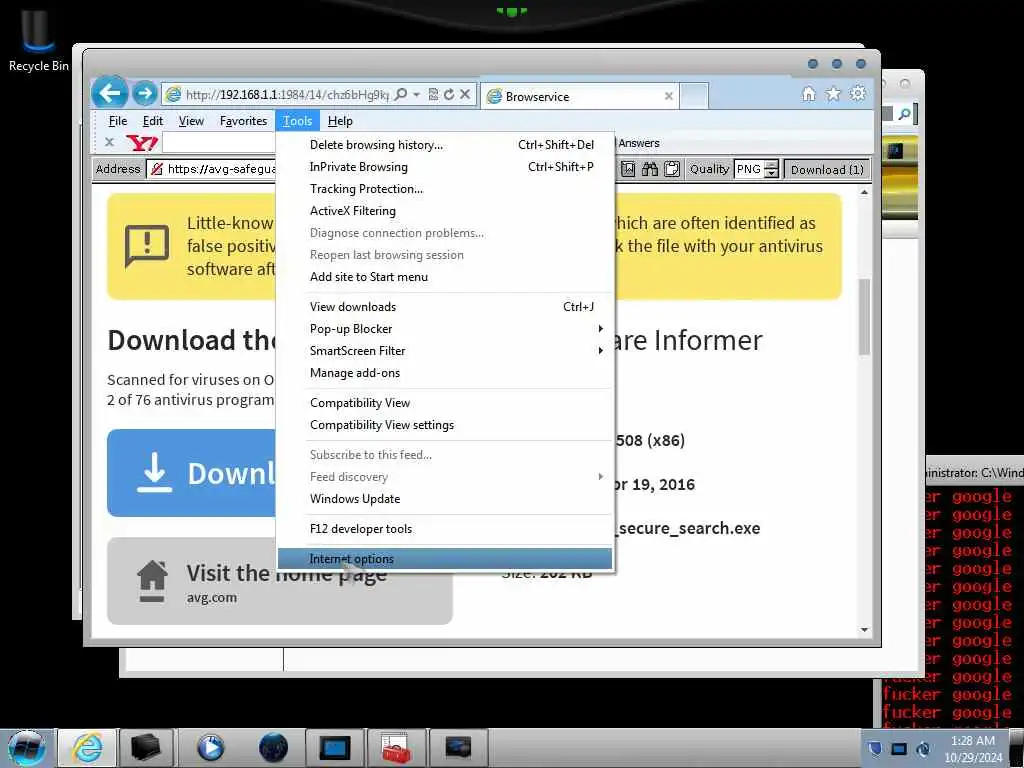This screenshot has width=1024, height=768.
Task: Click the clock in the system tray
Action: coord(972,749)
